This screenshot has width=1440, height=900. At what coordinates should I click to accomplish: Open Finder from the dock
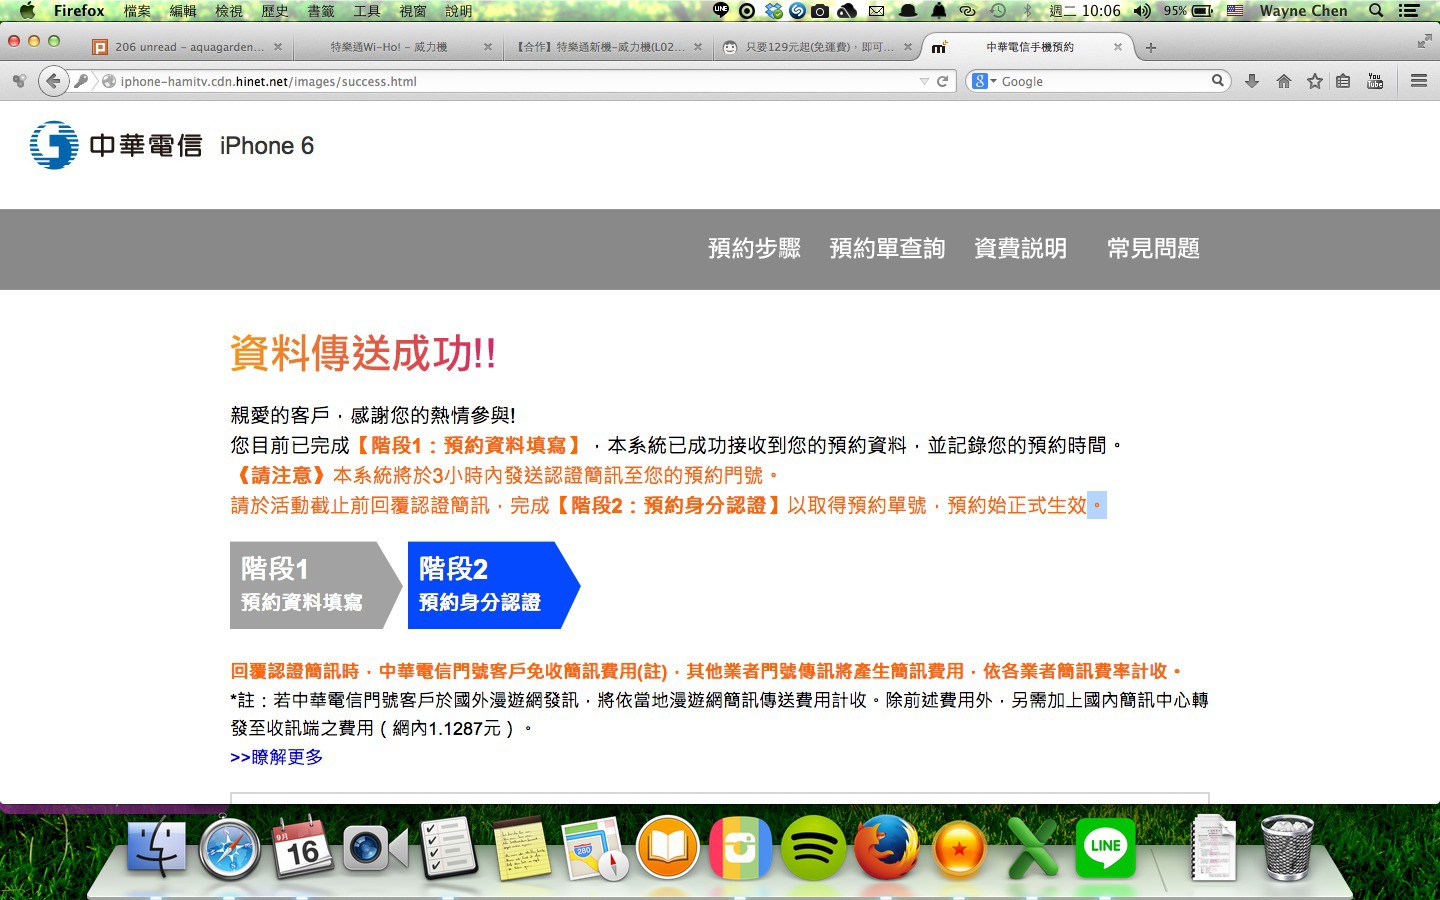[156, 848]
